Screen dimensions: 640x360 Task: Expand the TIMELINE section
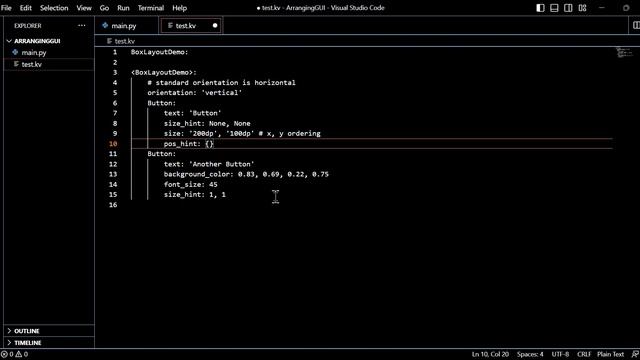(x=27, y=343)
